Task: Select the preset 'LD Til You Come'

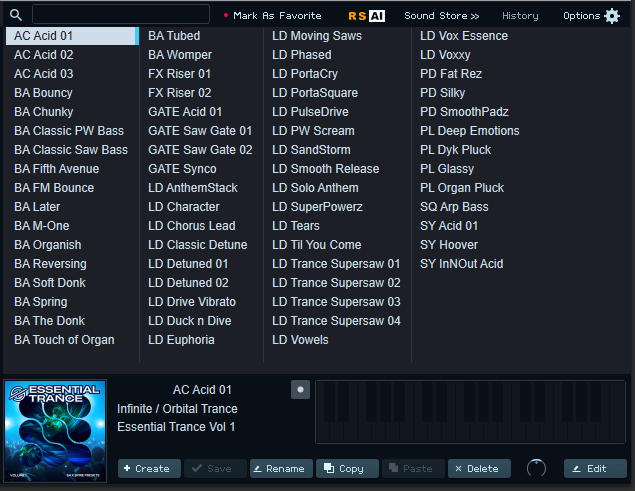Action: click(x=316, y=245)
